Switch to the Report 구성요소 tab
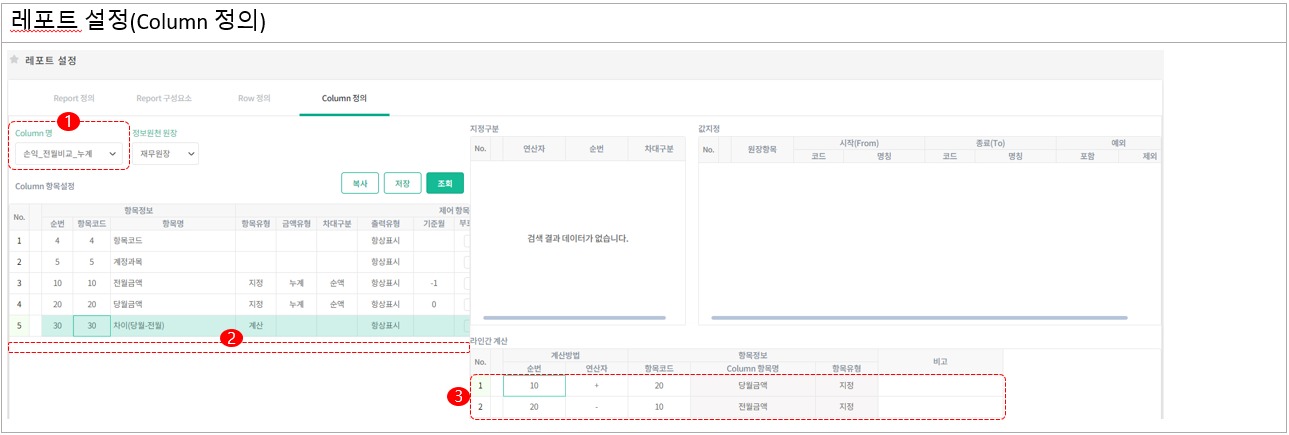The width and height of the screenshot is (1289, 435). (164, 99)
